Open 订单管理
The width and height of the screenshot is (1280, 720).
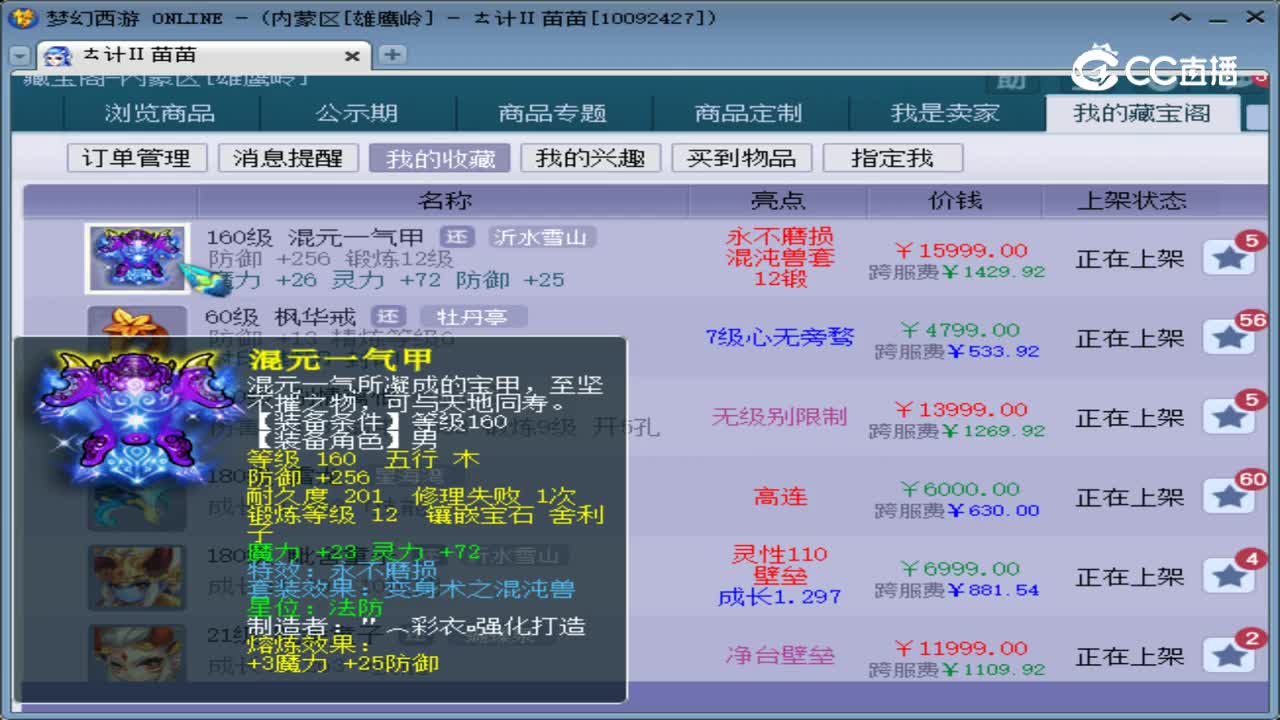click(136, 157)
